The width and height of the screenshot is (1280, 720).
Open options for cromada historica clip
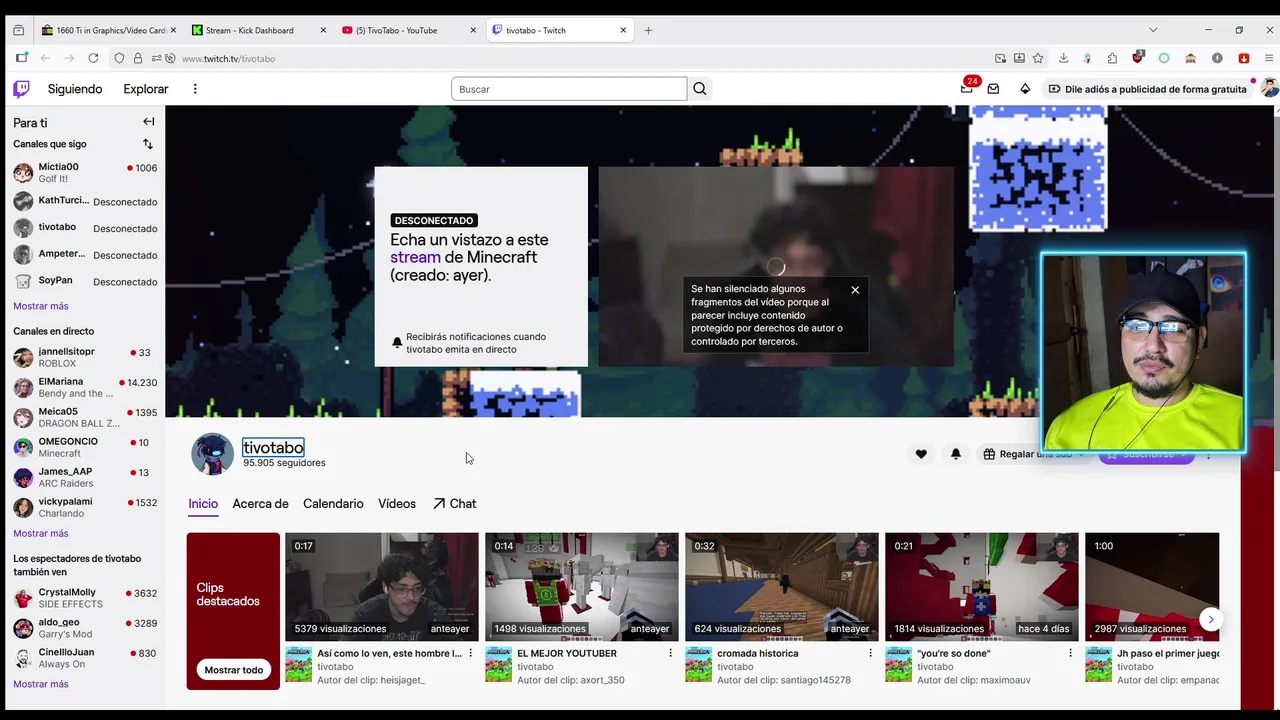[x=871, y=653]
